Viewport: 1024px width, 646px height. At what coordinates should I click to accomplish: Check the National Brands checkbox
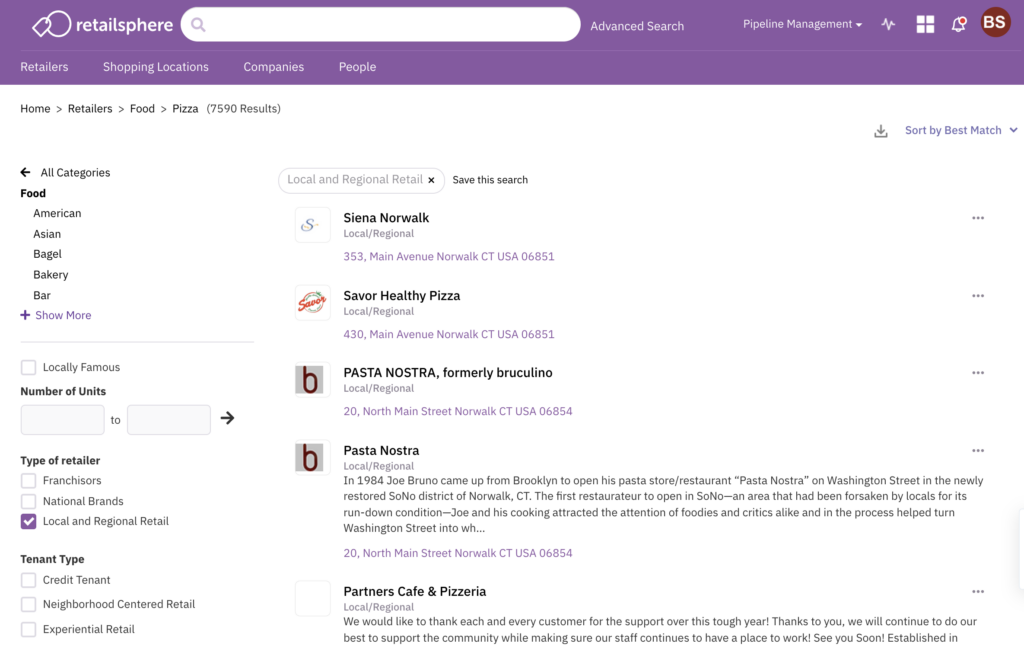28,502
